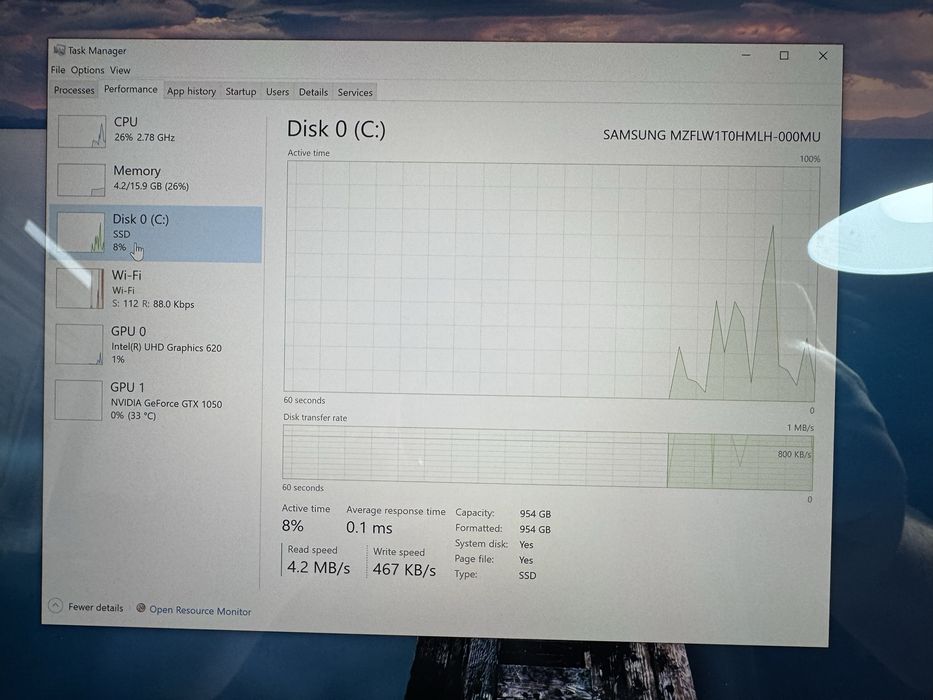Switch to the App history tab
The image size is (933, 700).
tap(191, 92)
